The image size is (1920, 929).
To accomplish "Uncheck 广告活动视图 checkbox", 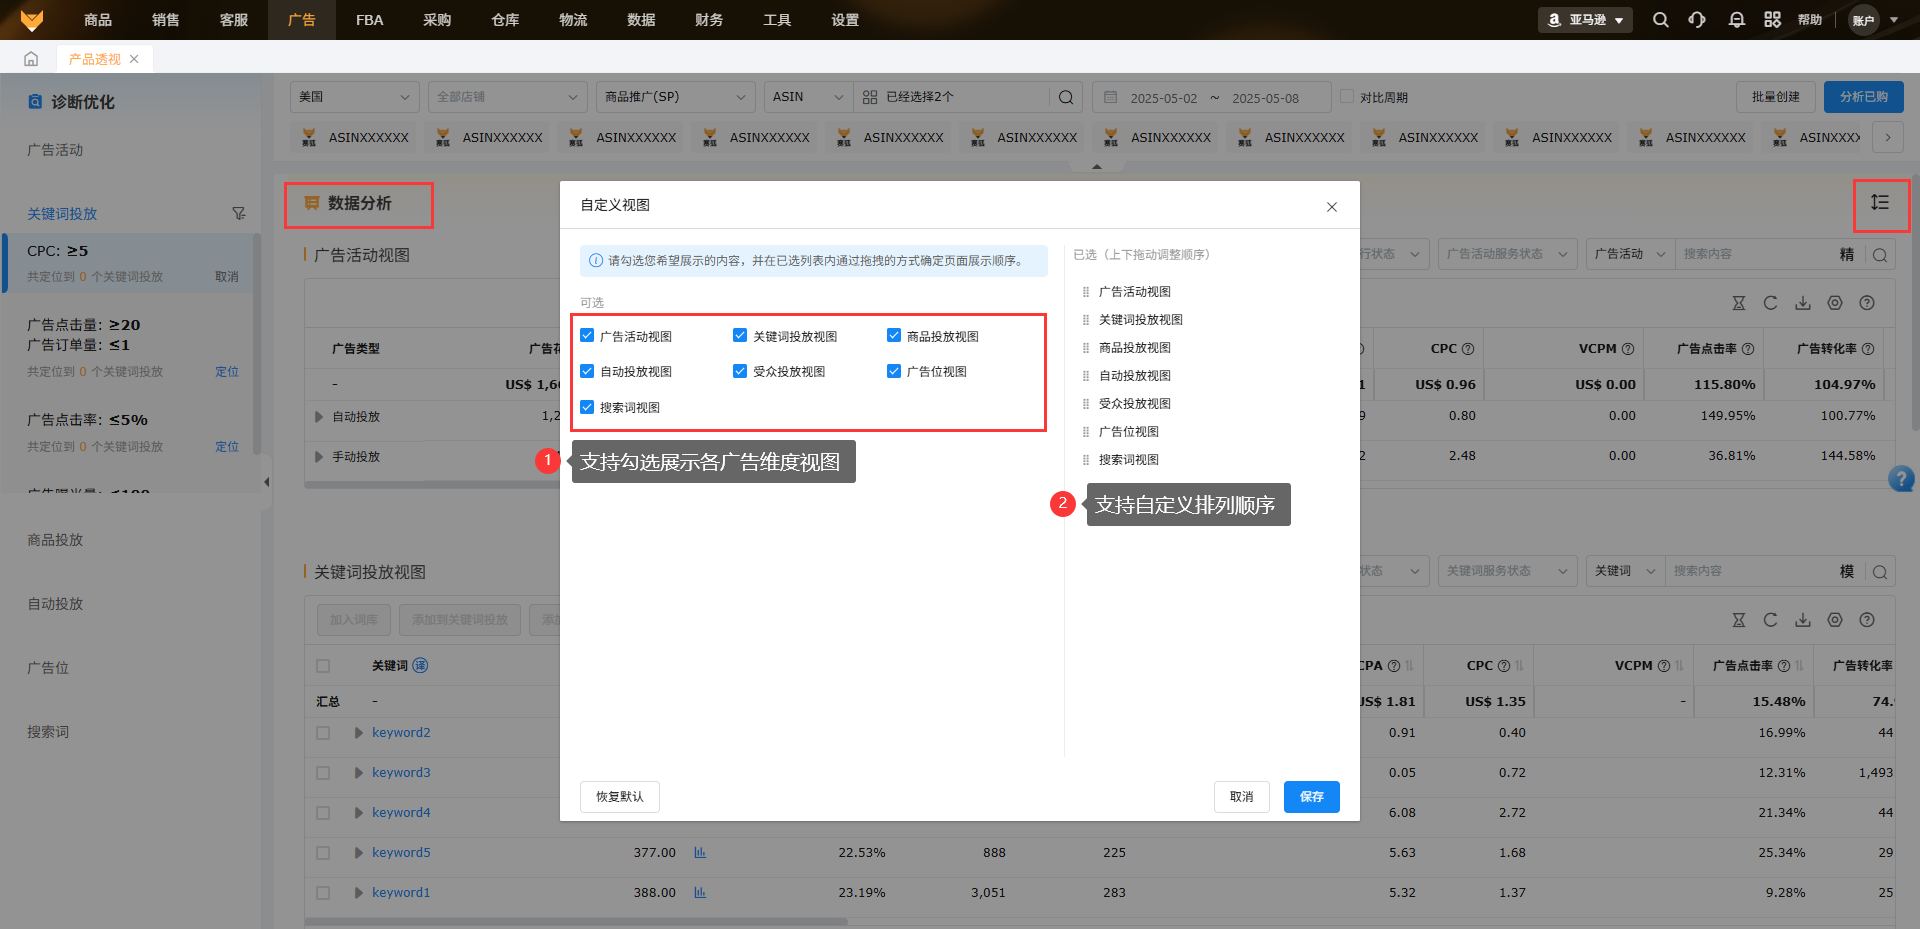I will click(587, 336).
